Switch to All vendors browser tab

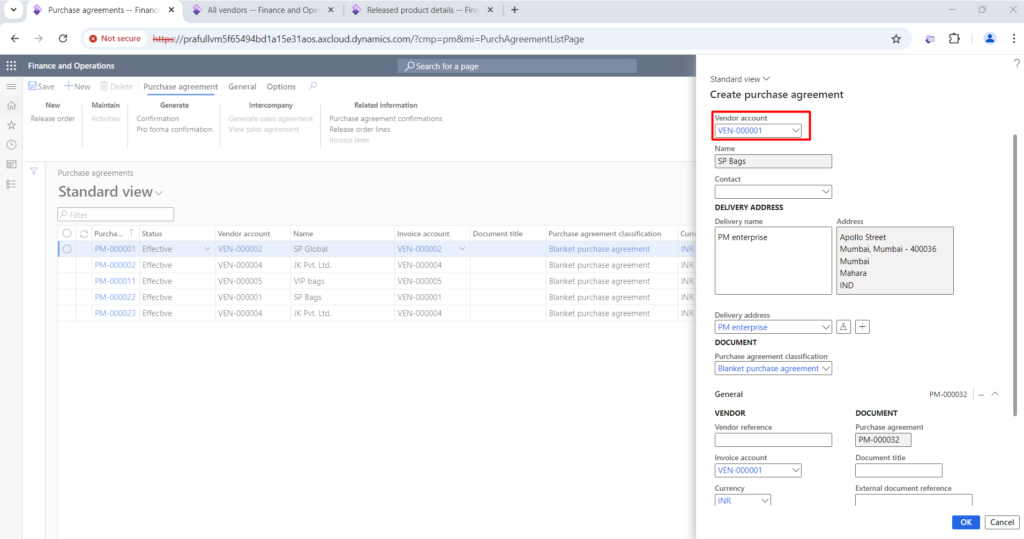point(263,10)
